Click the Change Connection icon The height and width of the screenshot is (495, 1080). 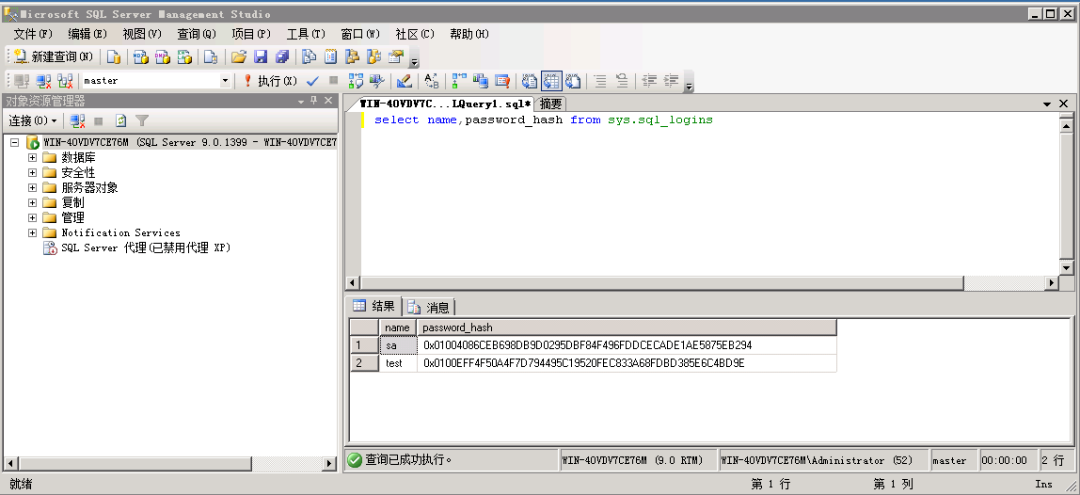pyautogui.click(x=65, y=81)
